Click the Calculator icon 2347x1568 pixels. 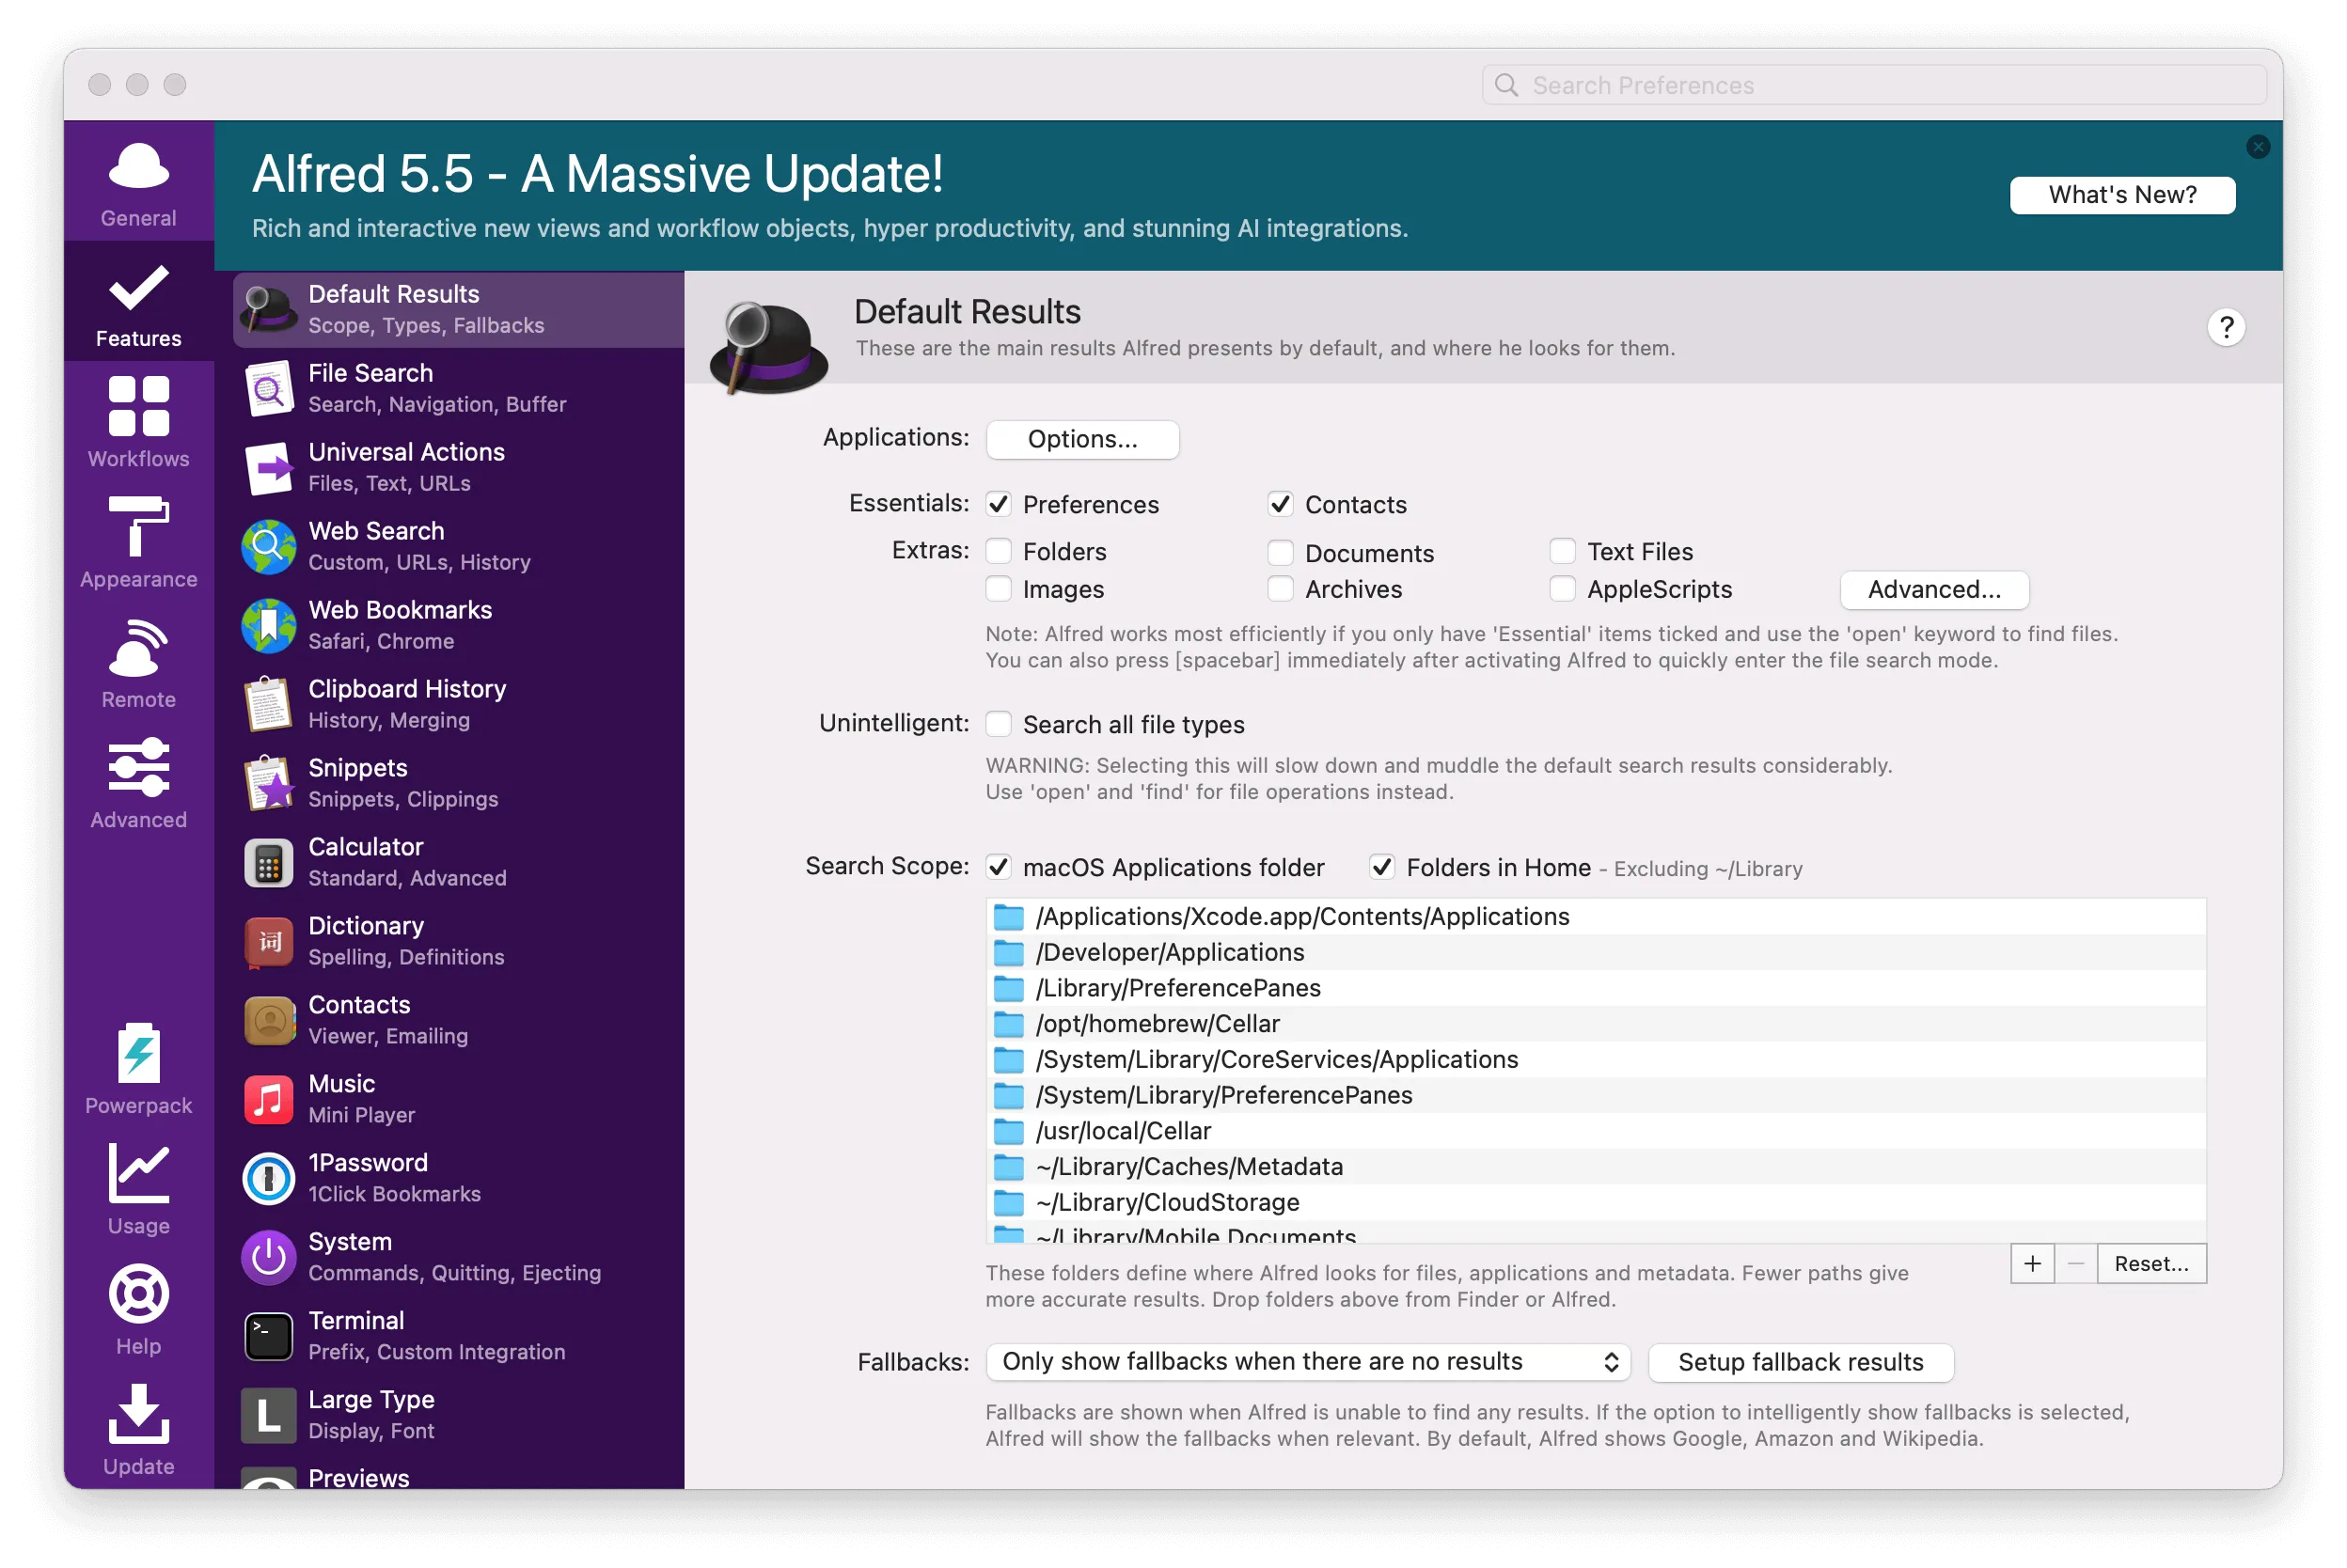point(268,862)
